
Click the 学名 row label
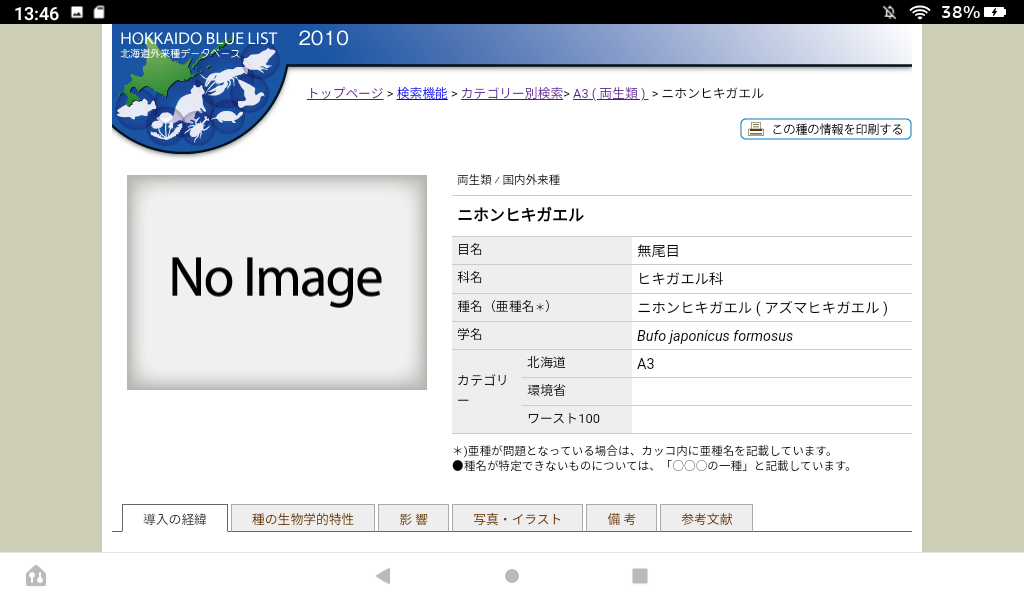pos(470,334)
